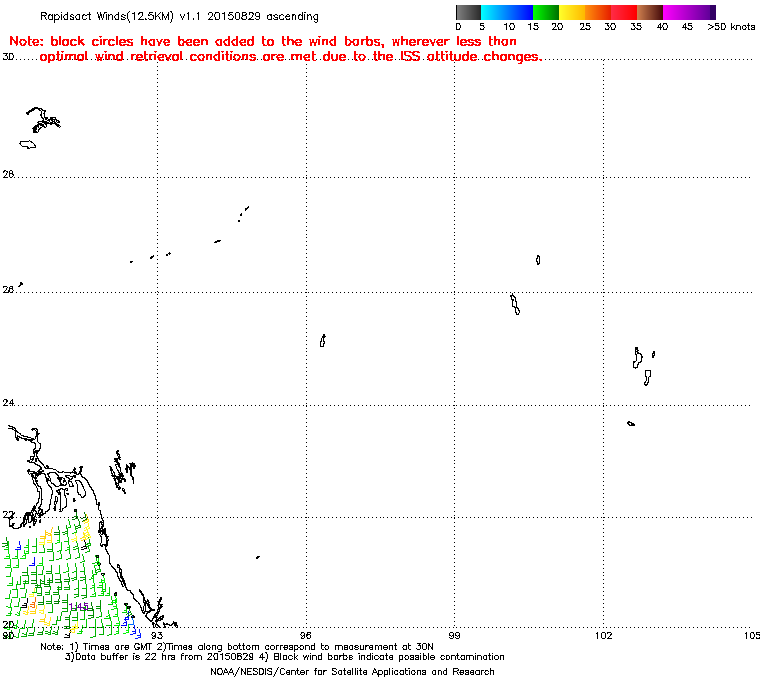Viewport: 760px width, 688px height.
Task: Click the '>50 knots' legend label
Action: point(731,27)
